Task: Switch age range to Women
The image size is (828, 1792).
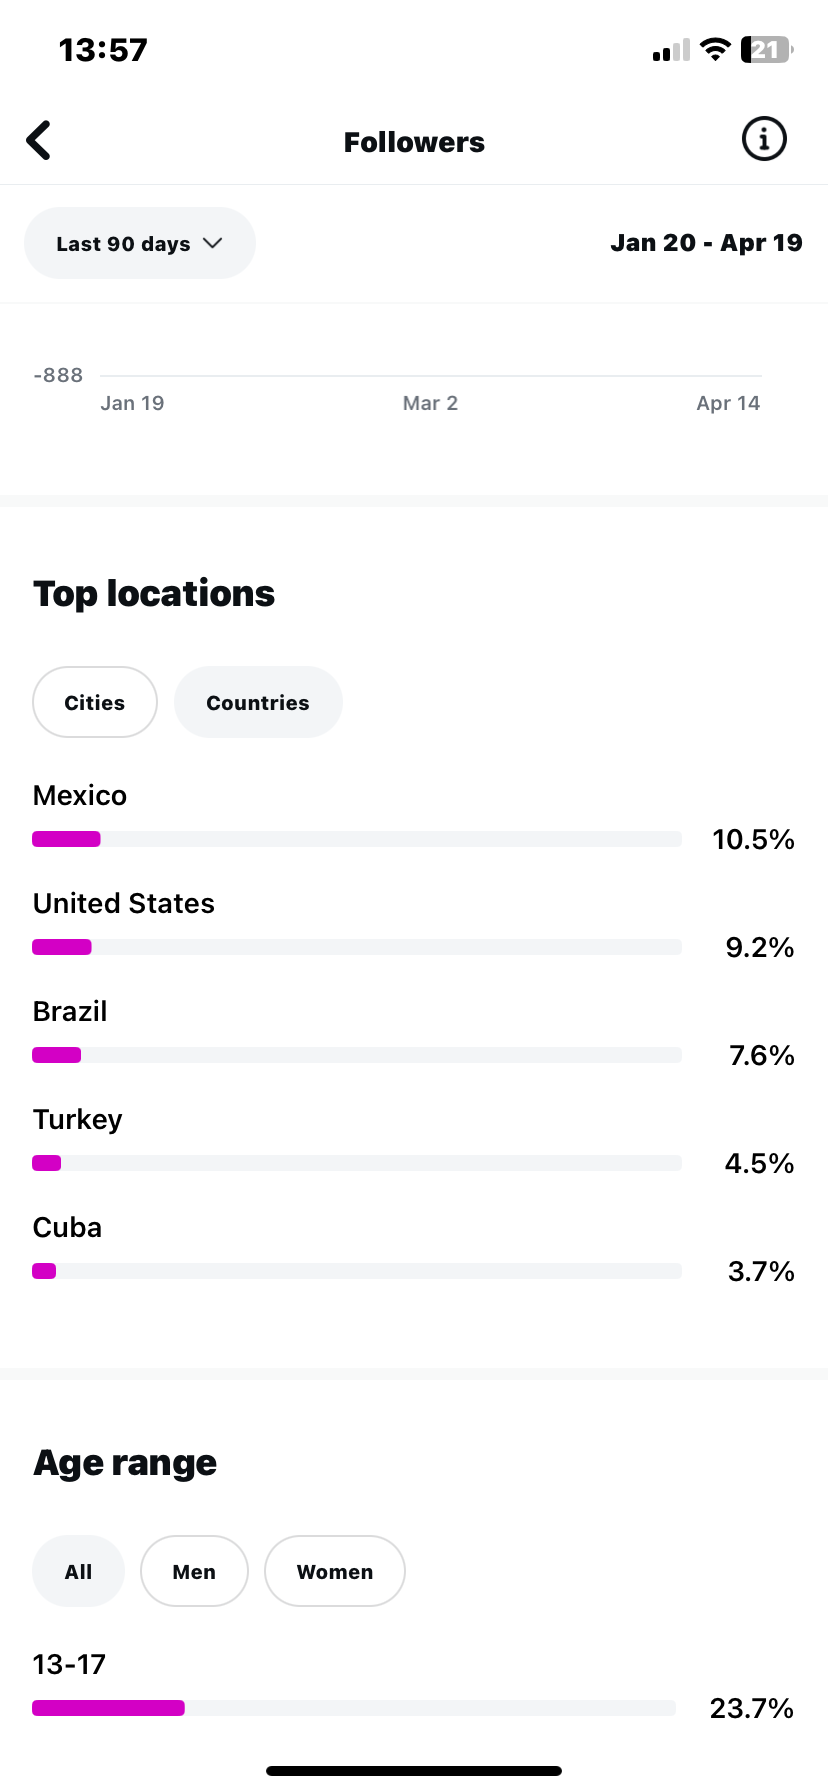Action: coord(335,1571)
